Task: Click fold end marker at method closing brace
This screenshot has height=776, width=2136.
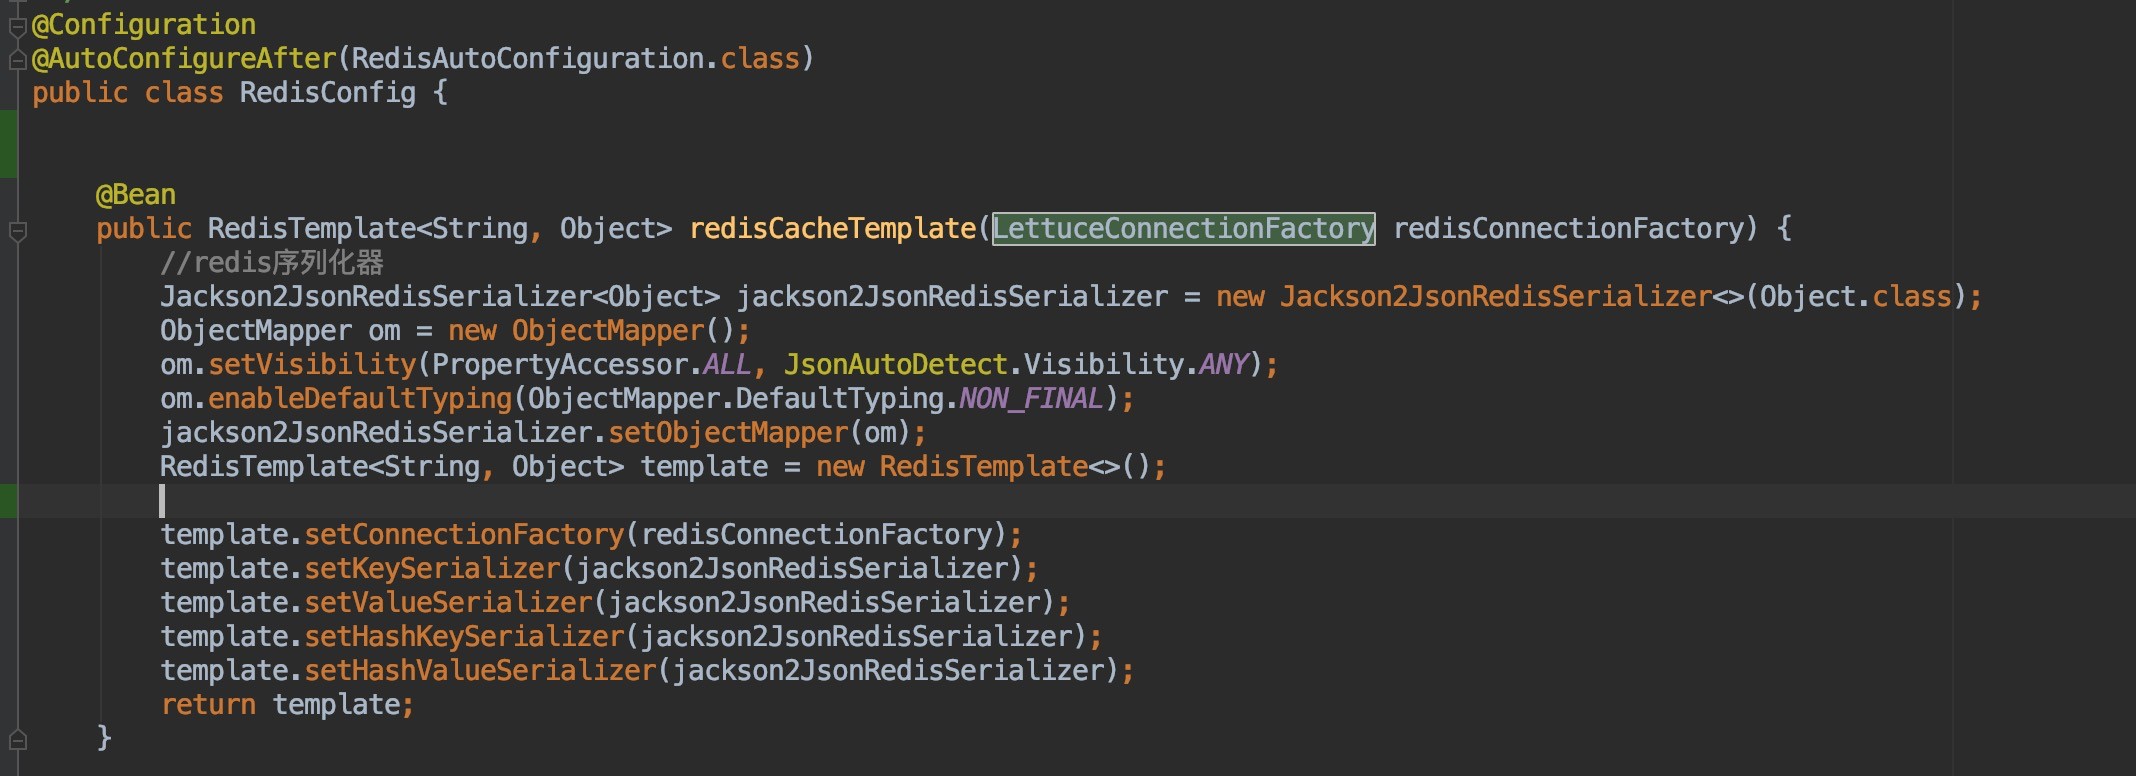Action: tap(17, 740)
